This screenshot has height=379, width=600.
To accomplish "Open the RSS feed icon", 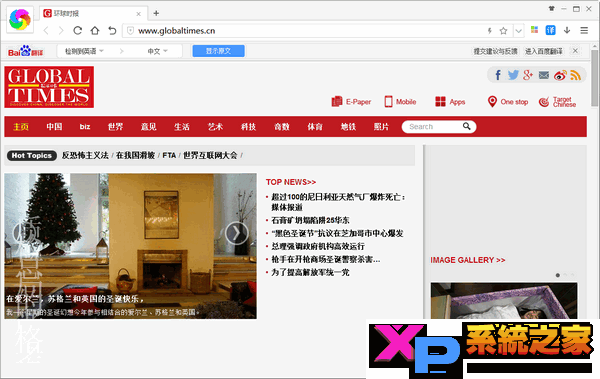I will tap(576, 75).
